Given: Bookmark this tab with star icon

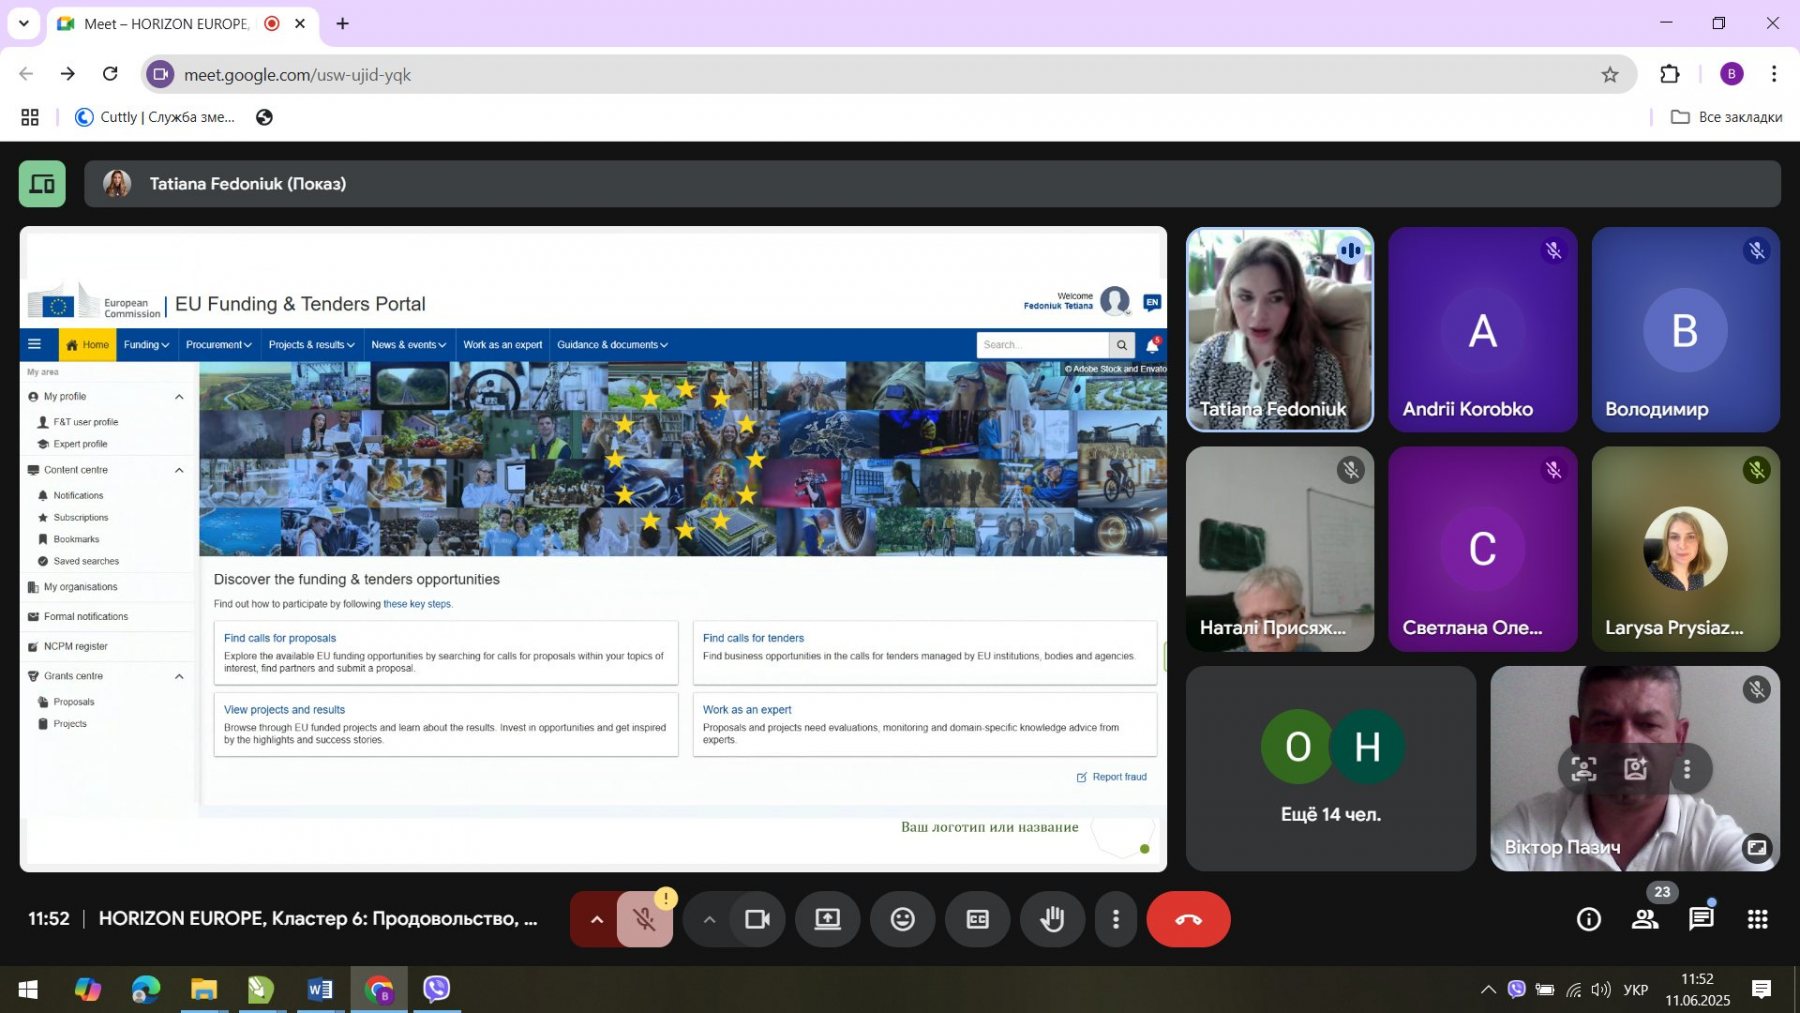Looking at the screenshot, I should pos(1610,74).
